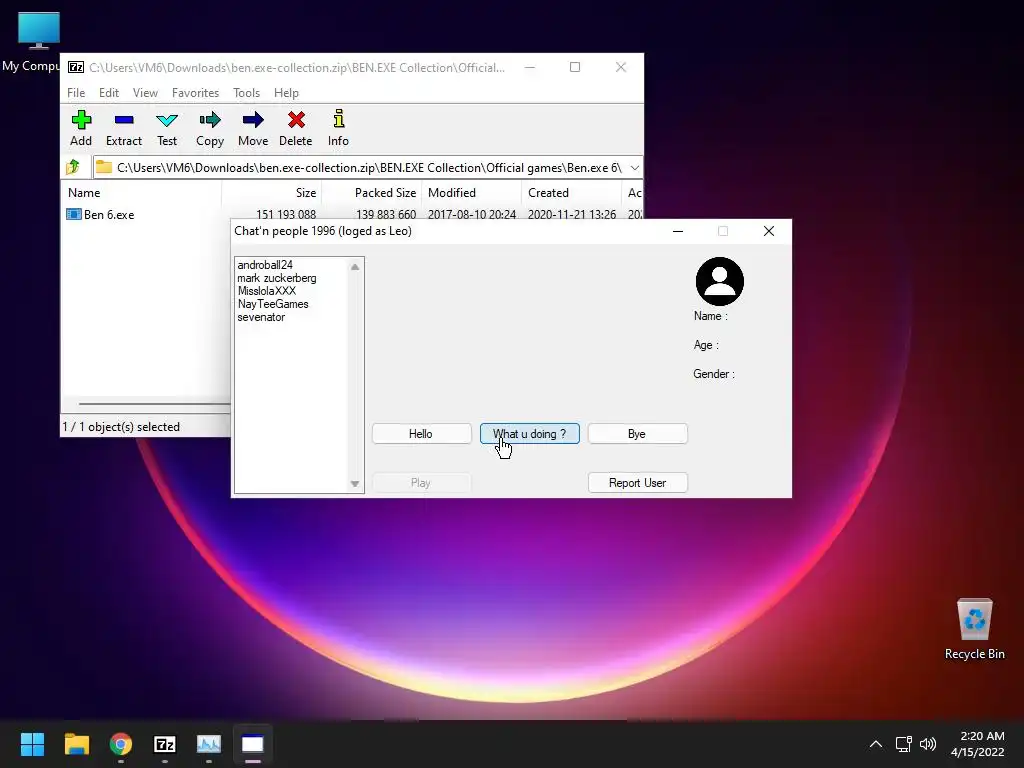Send the Hello message
Screen dimensions: 1024x768
click(421, 434)
